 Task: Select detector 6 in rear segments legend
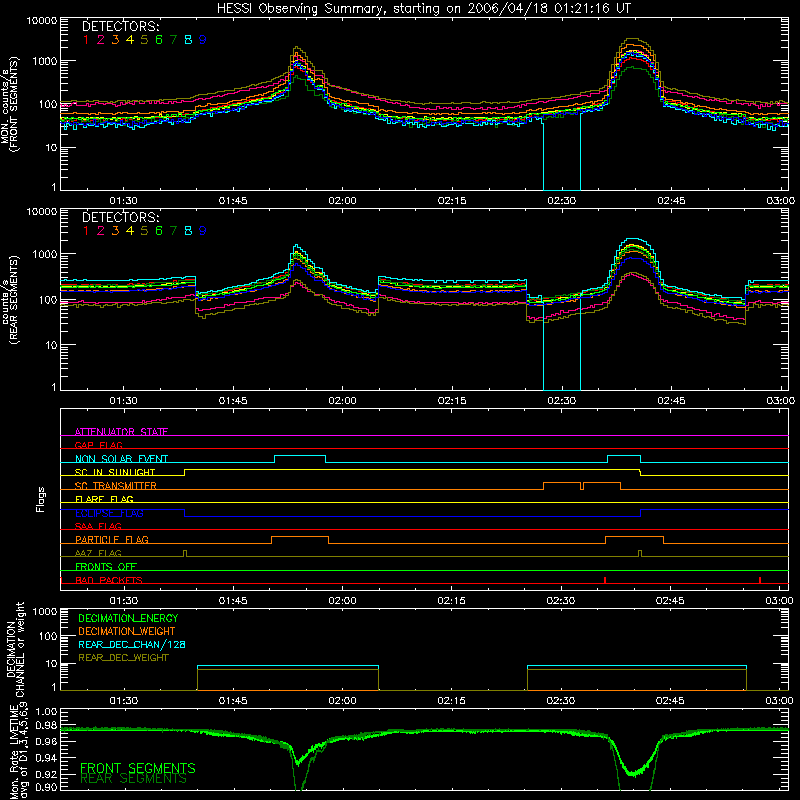click(159, 231)
